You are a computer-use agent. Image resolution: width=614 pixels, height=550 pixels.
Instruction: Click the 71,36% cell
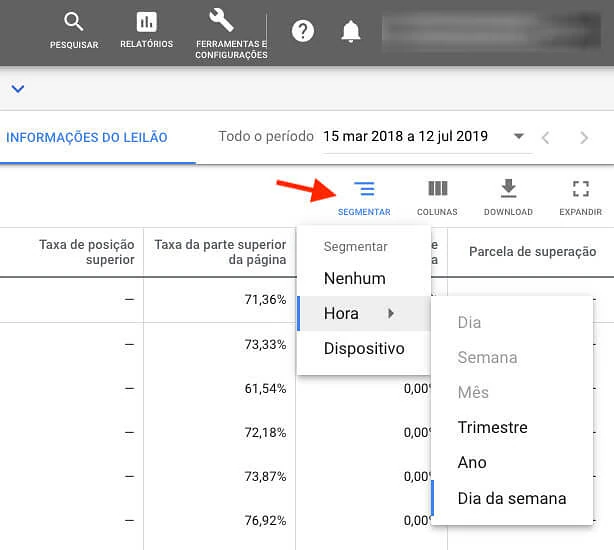[265, 300]
